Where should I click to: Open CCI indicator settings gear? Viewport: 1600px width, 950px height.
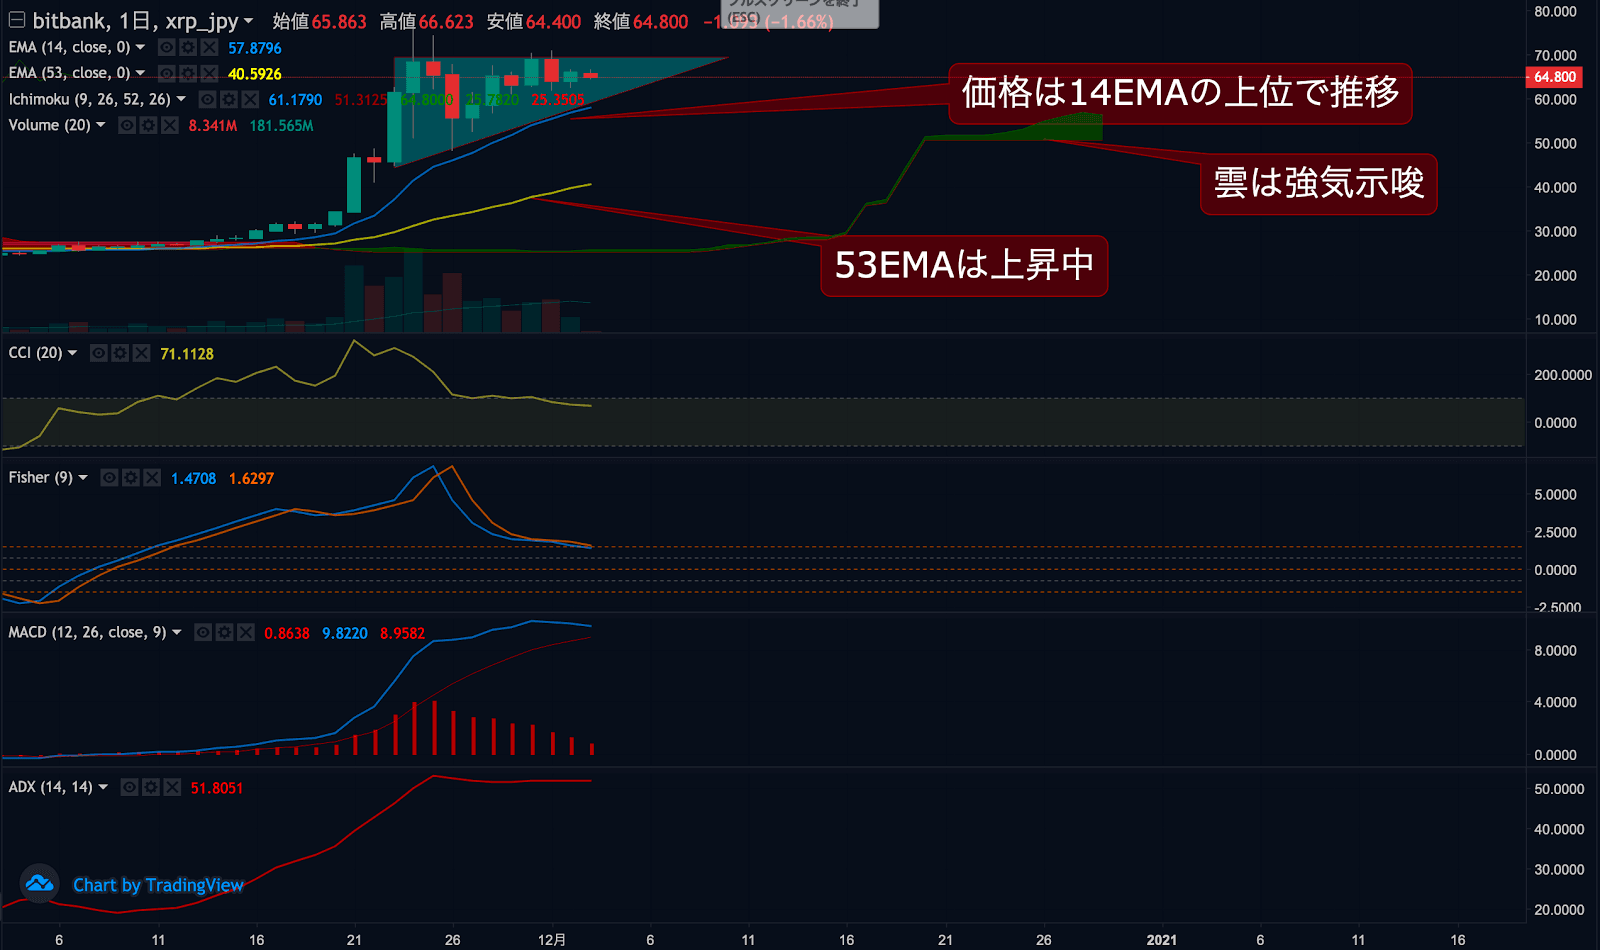(120, 353)
